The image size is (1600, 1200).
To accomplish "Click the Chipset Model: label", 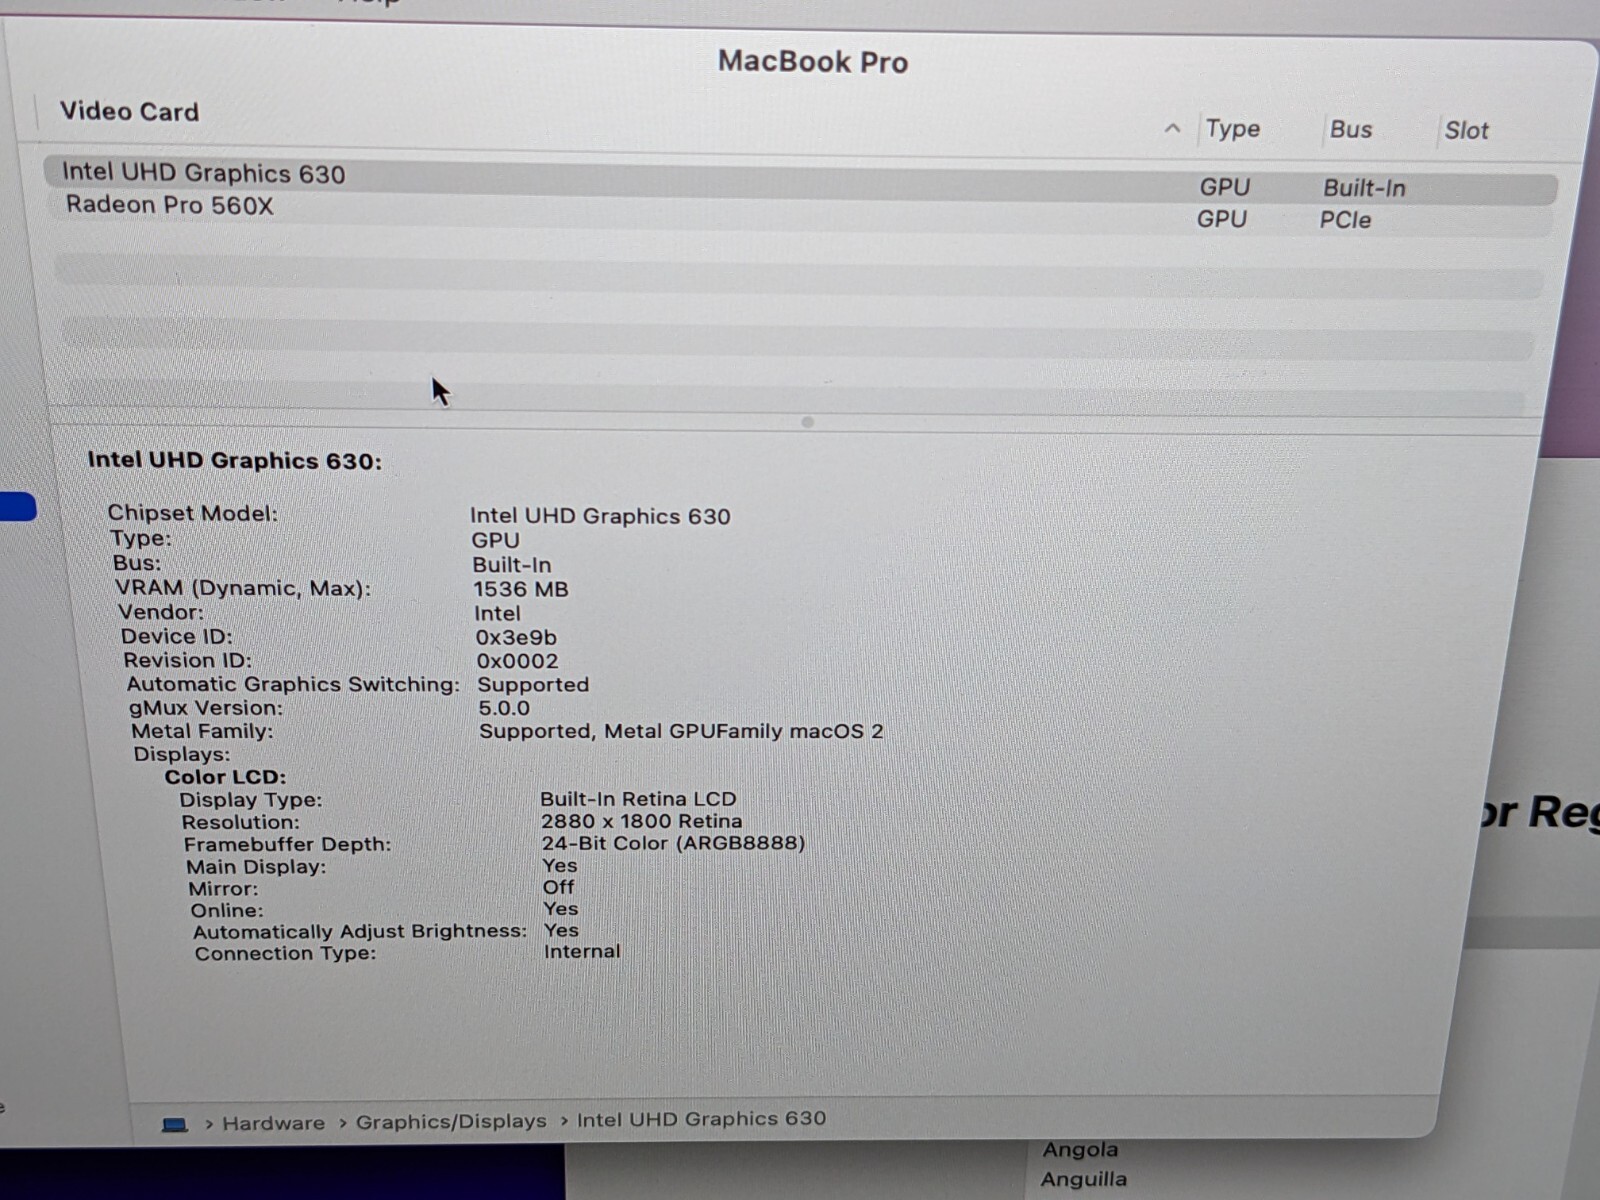I will point(192,513).
